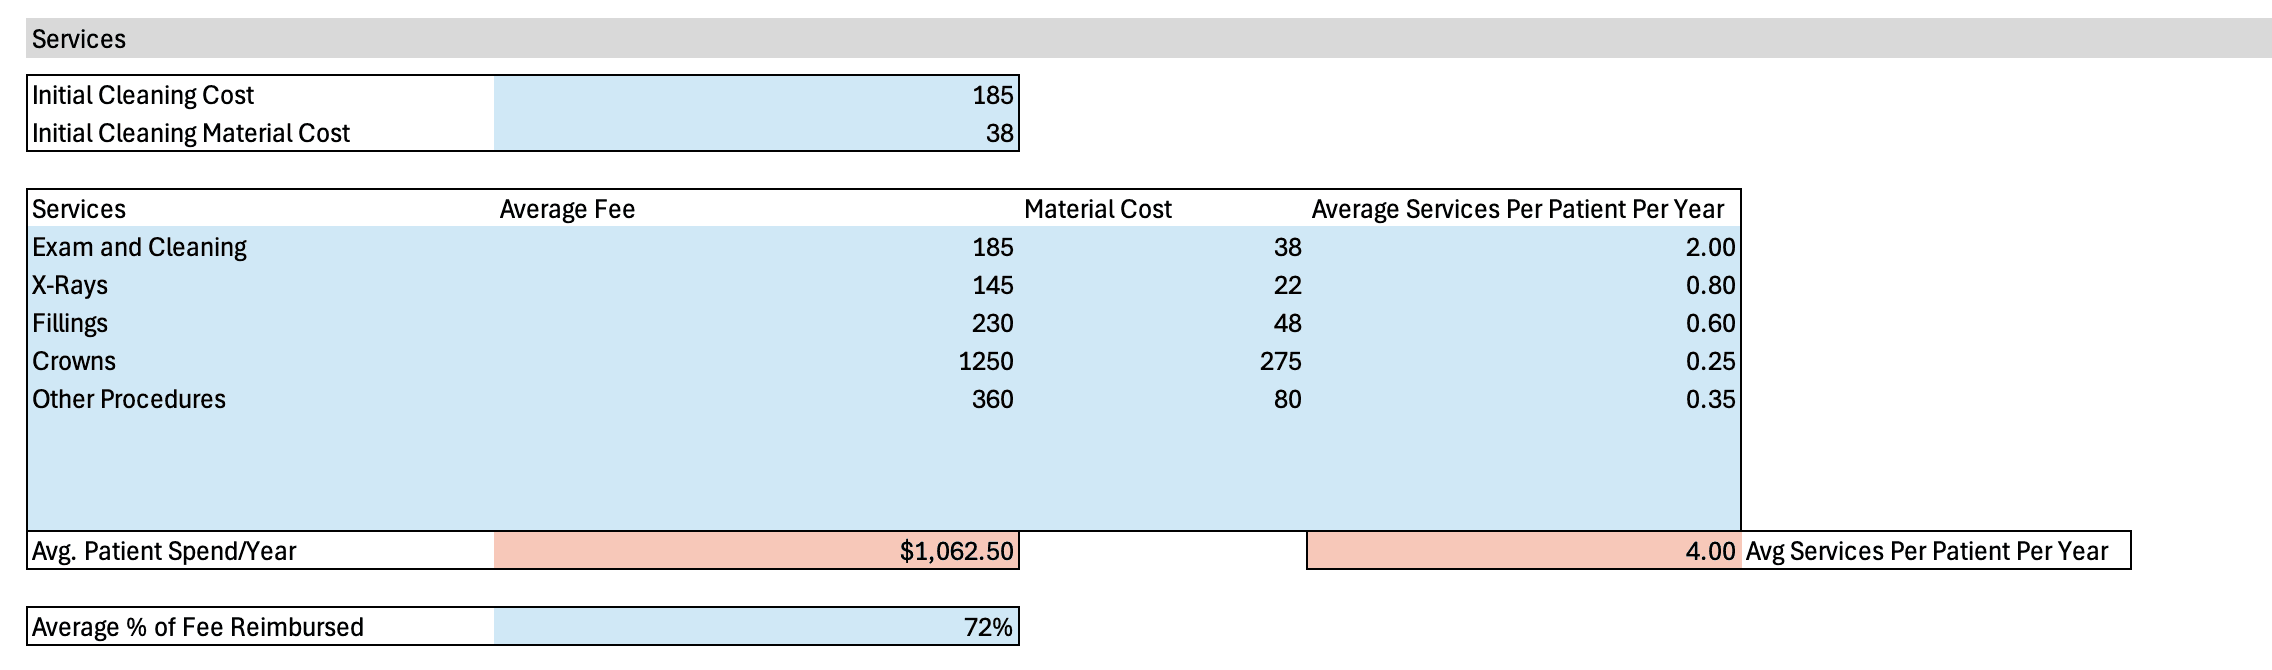Viewport: 2272px width, 670px height.
Task: Select the $1,062.50 patient spend total cell
Action: 756,552
